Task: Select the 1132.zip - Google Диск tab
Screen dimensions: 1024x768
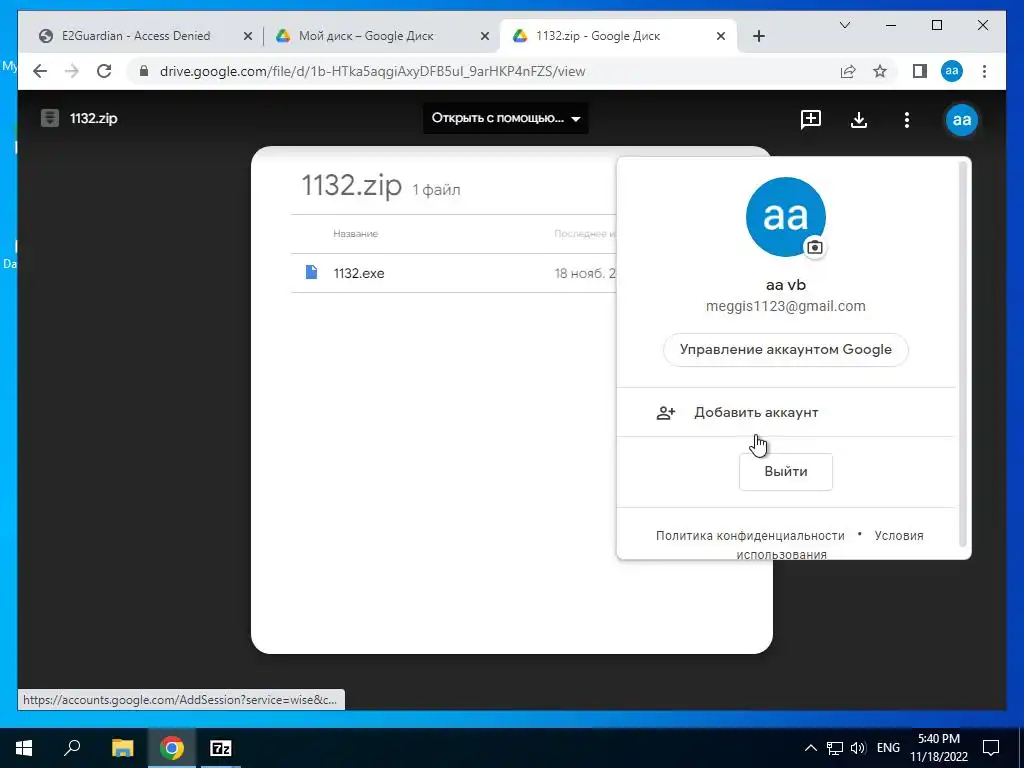Action: coord(617,36)
